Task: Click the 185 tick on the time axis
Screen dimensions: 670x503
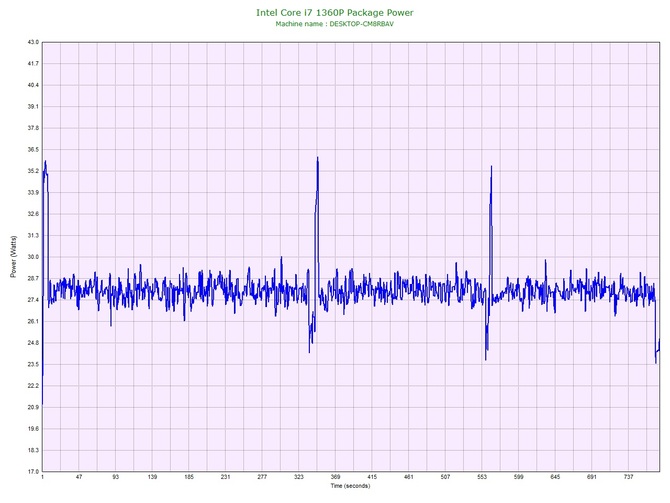Action: (x=189, y=477)
